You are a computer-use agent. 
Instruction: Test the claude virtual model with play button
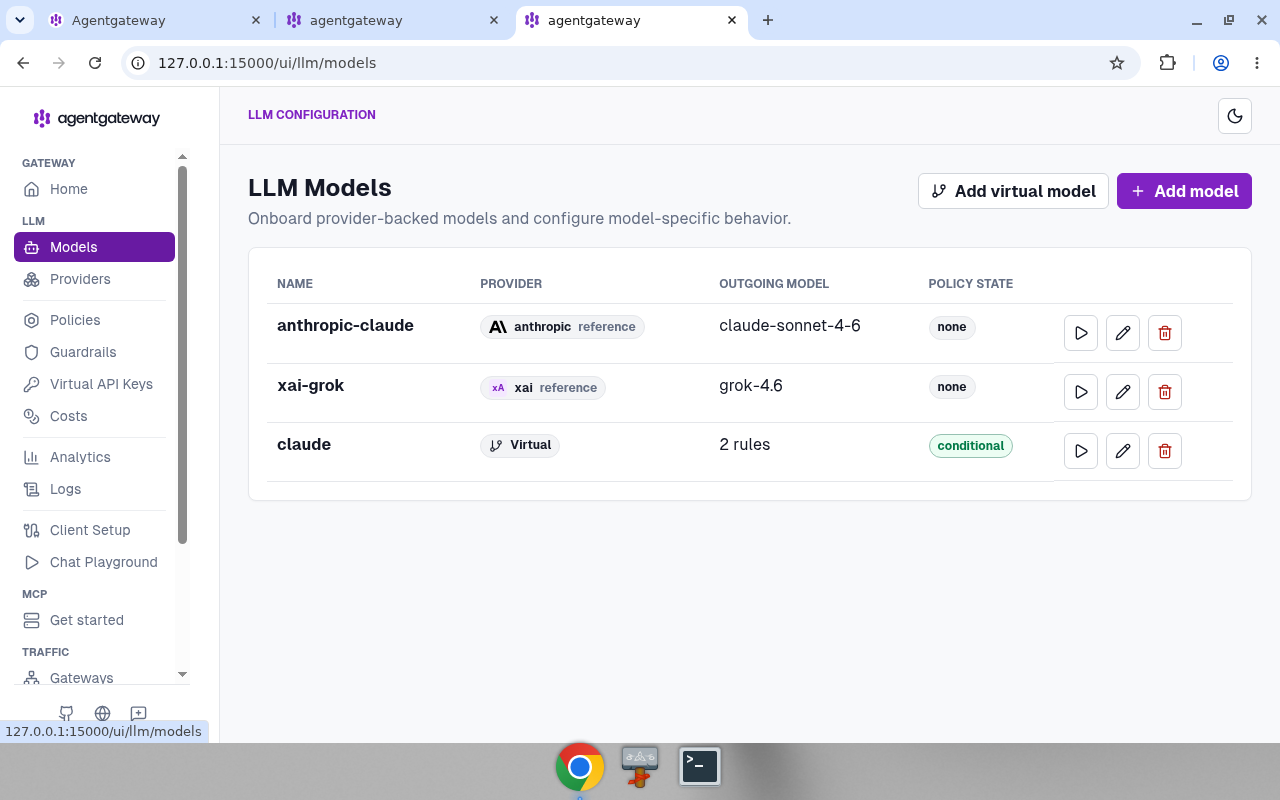(x=1081, y=451)
